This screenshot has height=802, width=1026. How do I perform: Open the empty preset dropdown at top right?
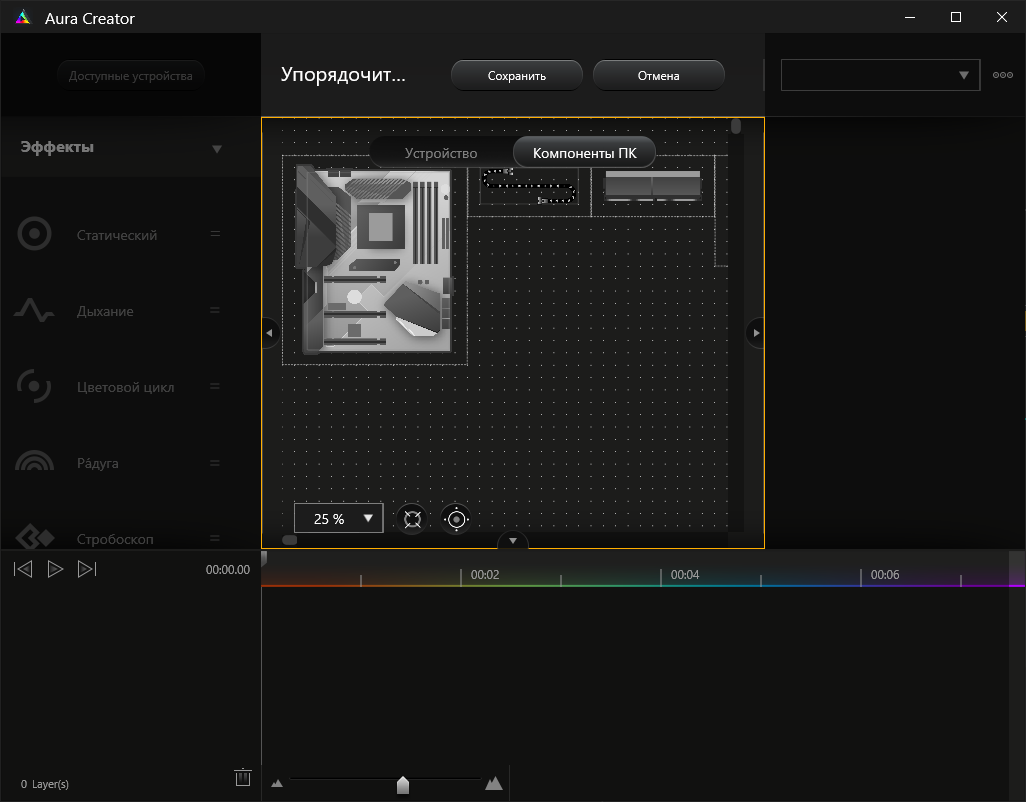[x=879, y=74]
